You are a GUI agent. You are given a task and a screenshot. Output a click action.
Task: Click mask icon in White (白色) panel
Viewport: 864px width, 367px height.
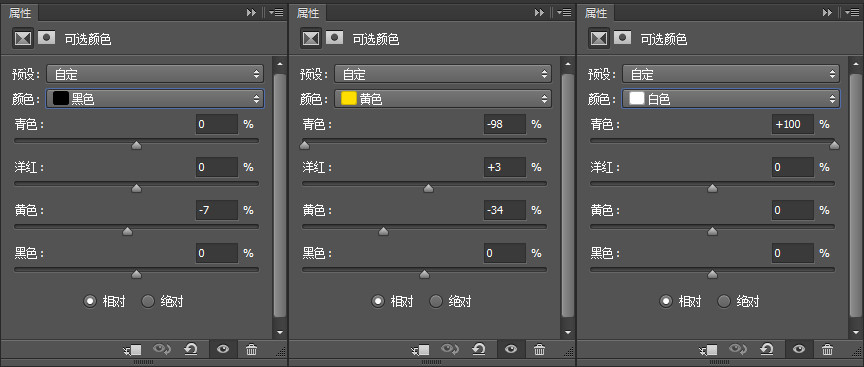click(623, 37)
